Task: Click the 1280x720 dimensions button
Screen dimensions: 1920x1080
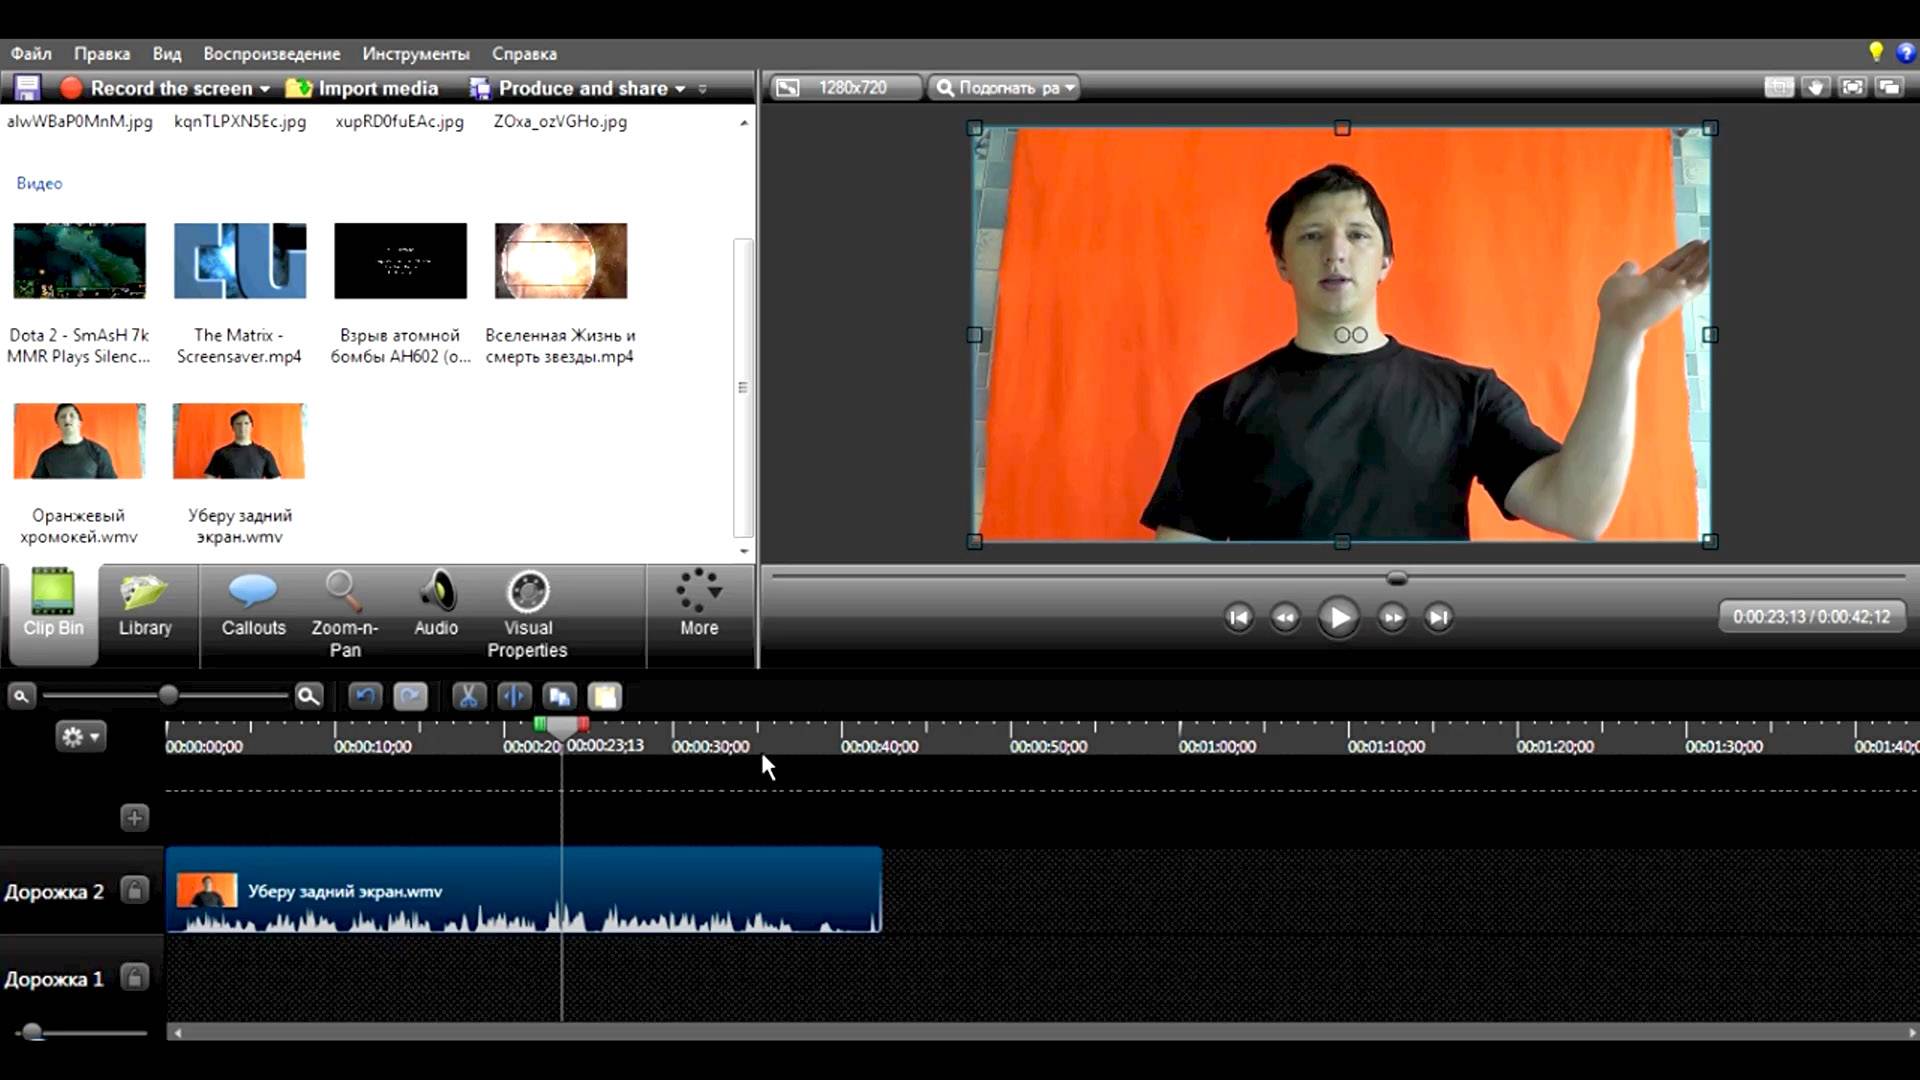Action: click(848, 88)
